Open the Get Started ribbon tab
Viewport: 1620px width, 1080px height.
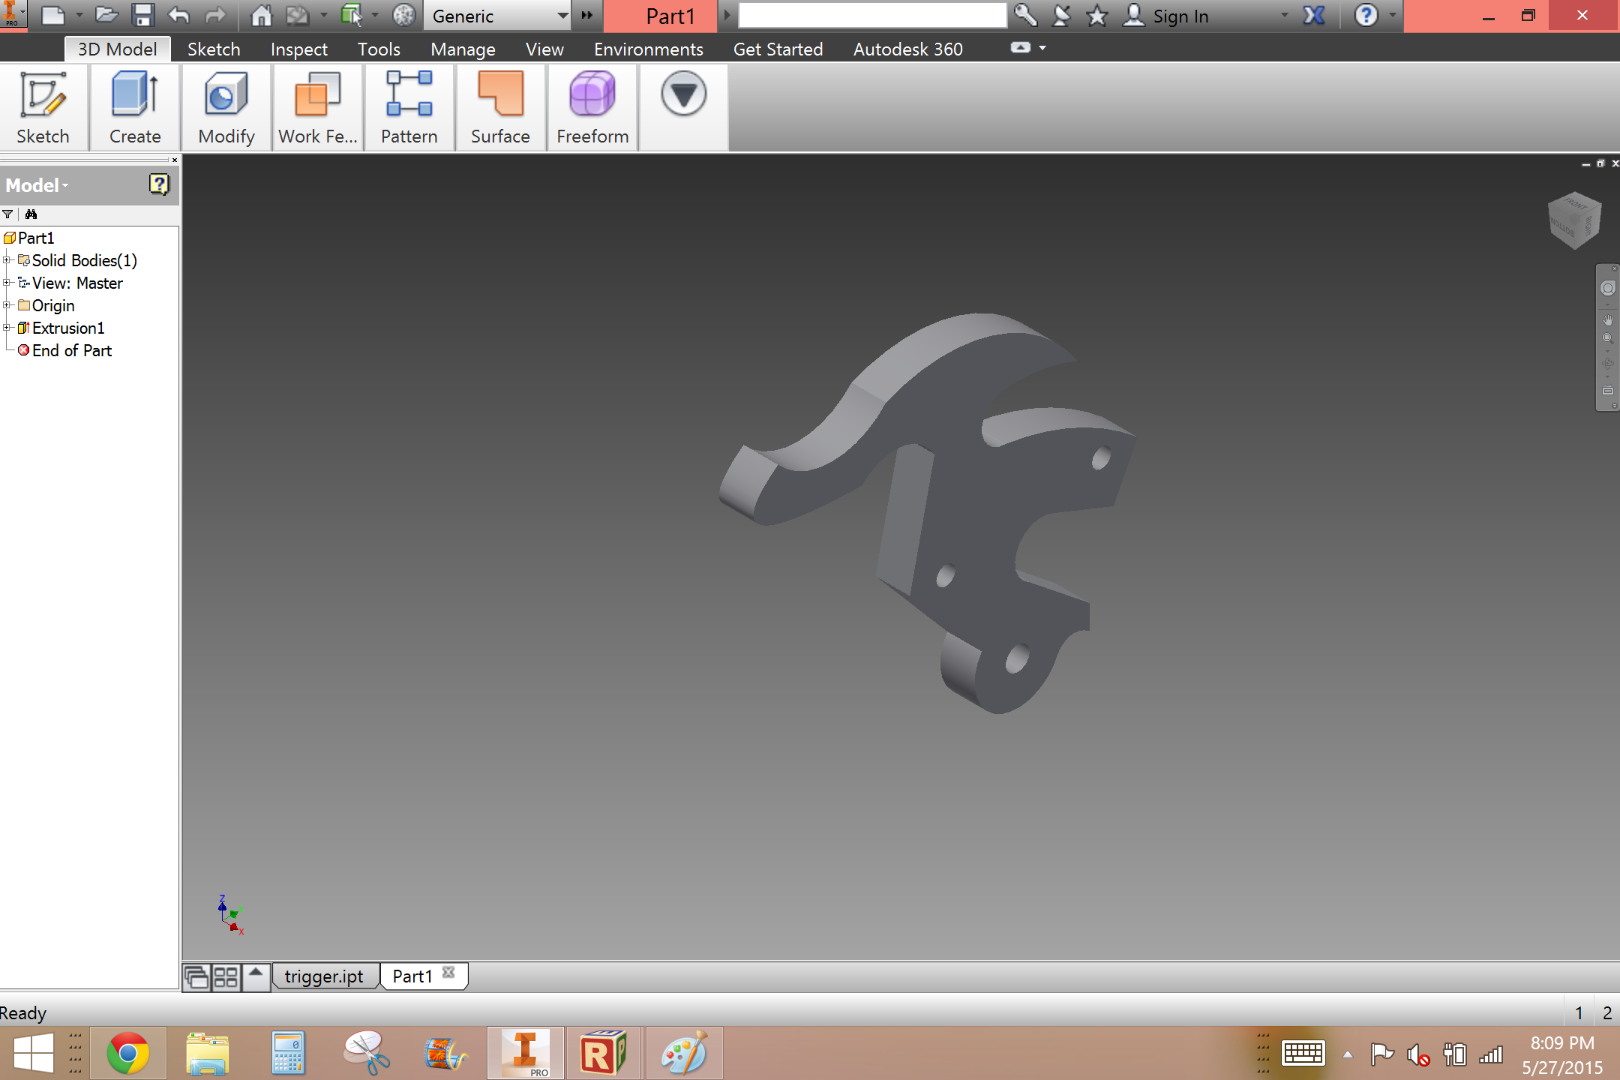778,49
